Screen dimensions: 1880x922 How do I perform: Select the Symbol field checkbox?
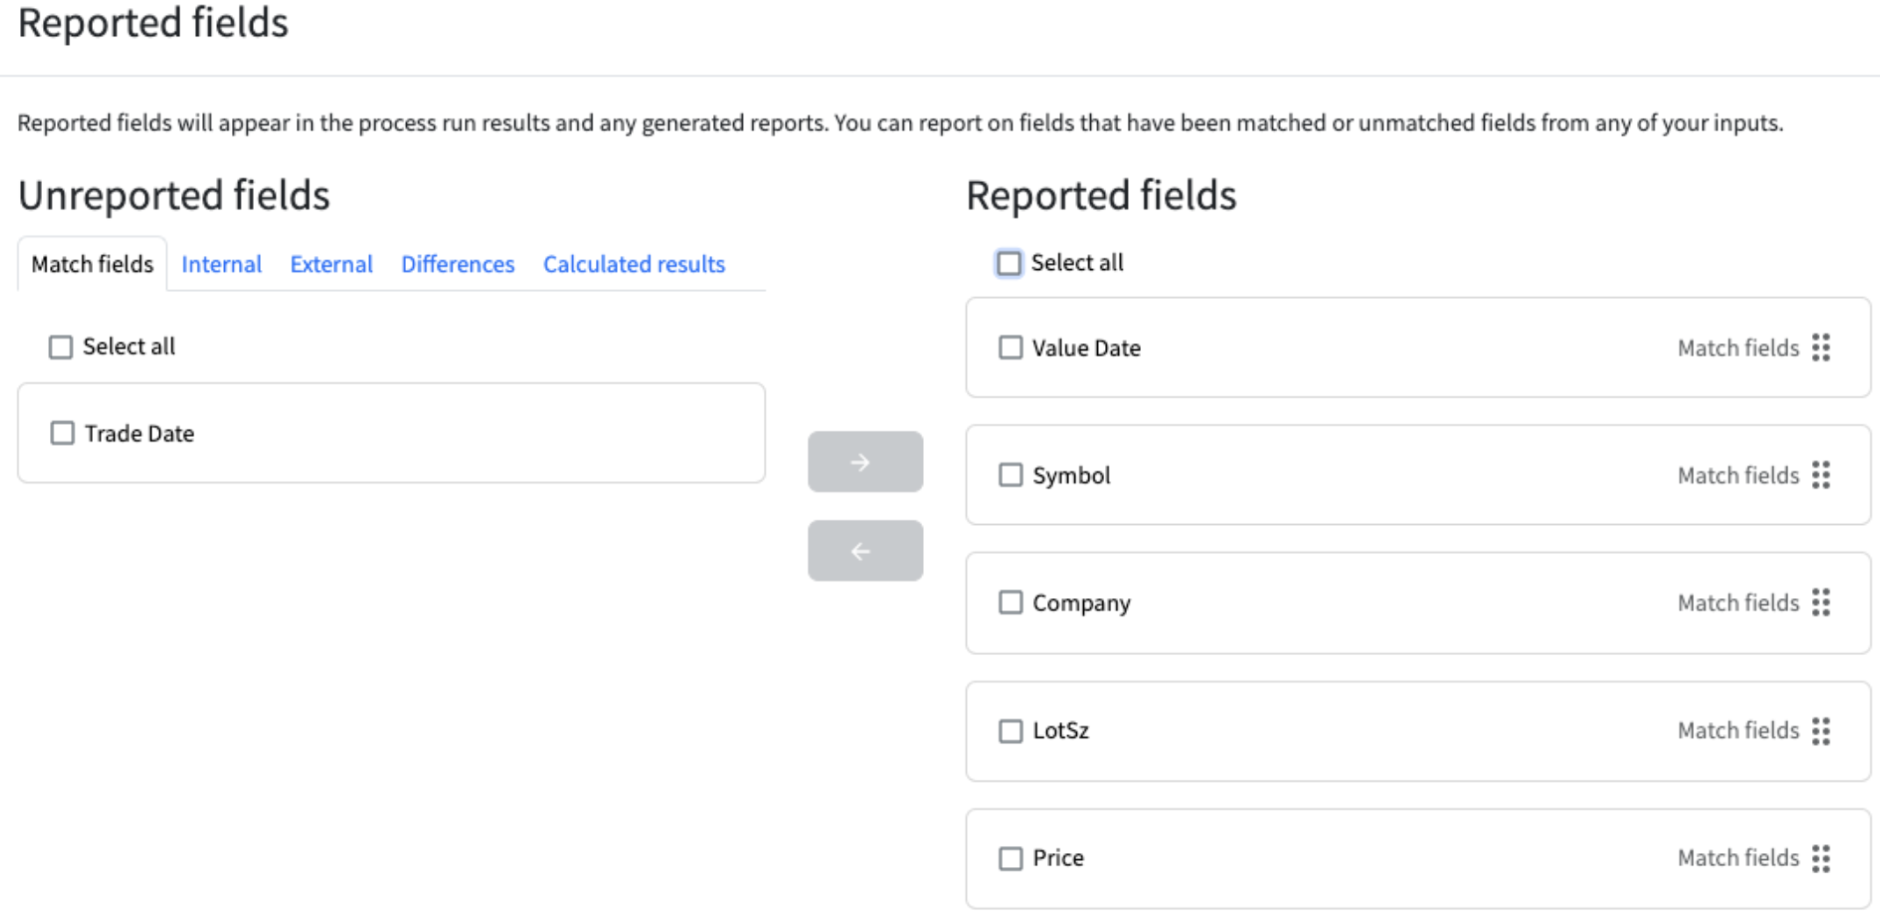coord(1011,475)
